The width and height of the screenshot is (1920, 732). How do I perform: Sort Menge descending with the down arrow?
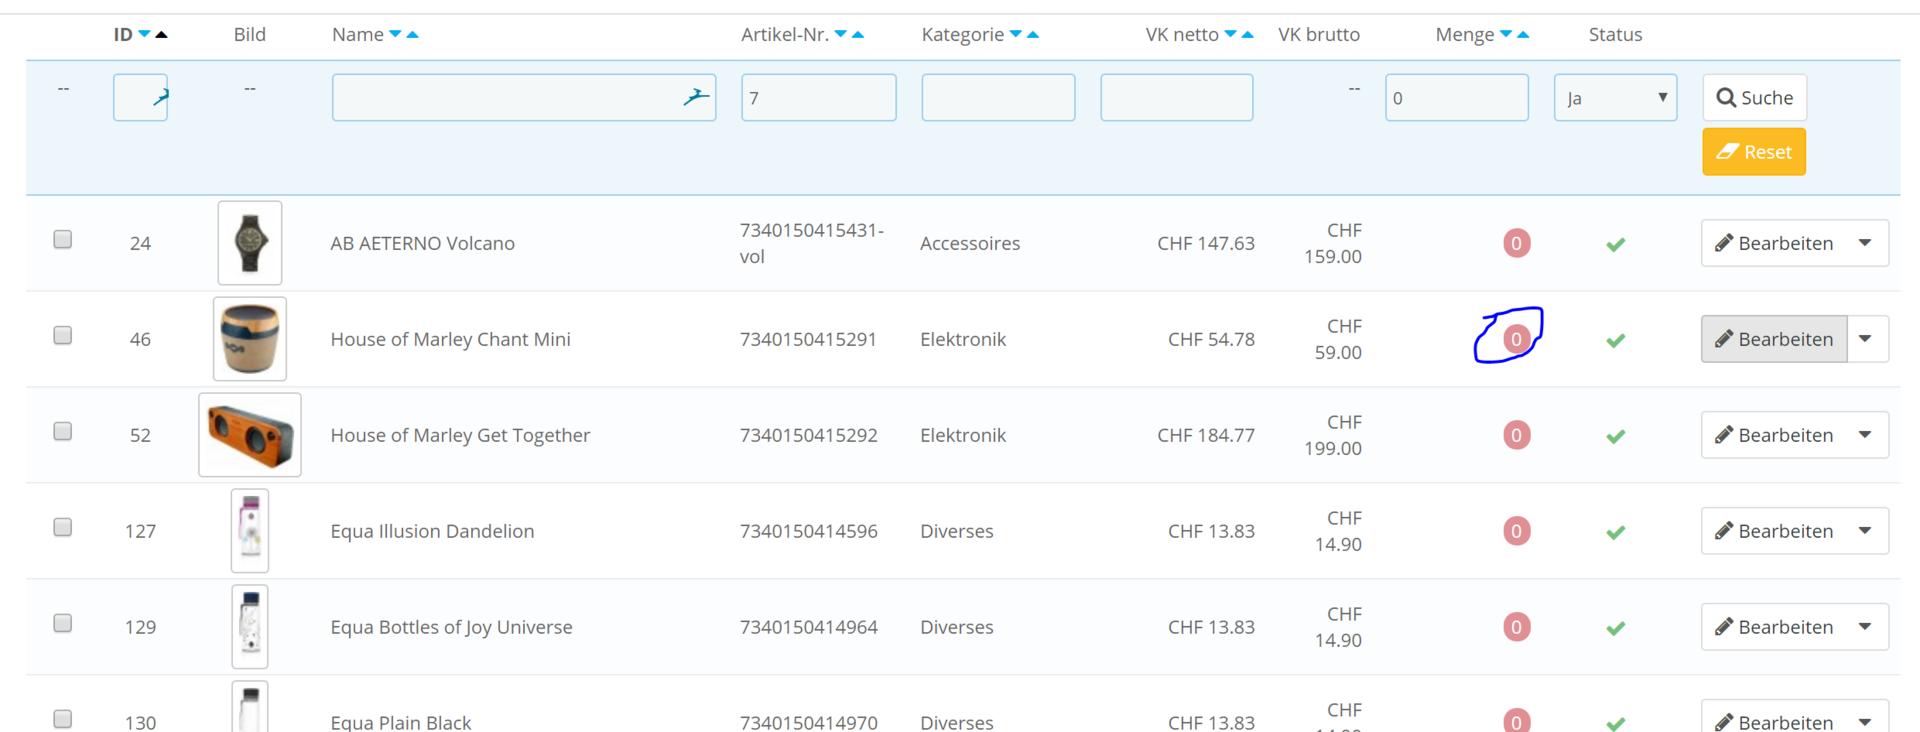point(1506,35)
